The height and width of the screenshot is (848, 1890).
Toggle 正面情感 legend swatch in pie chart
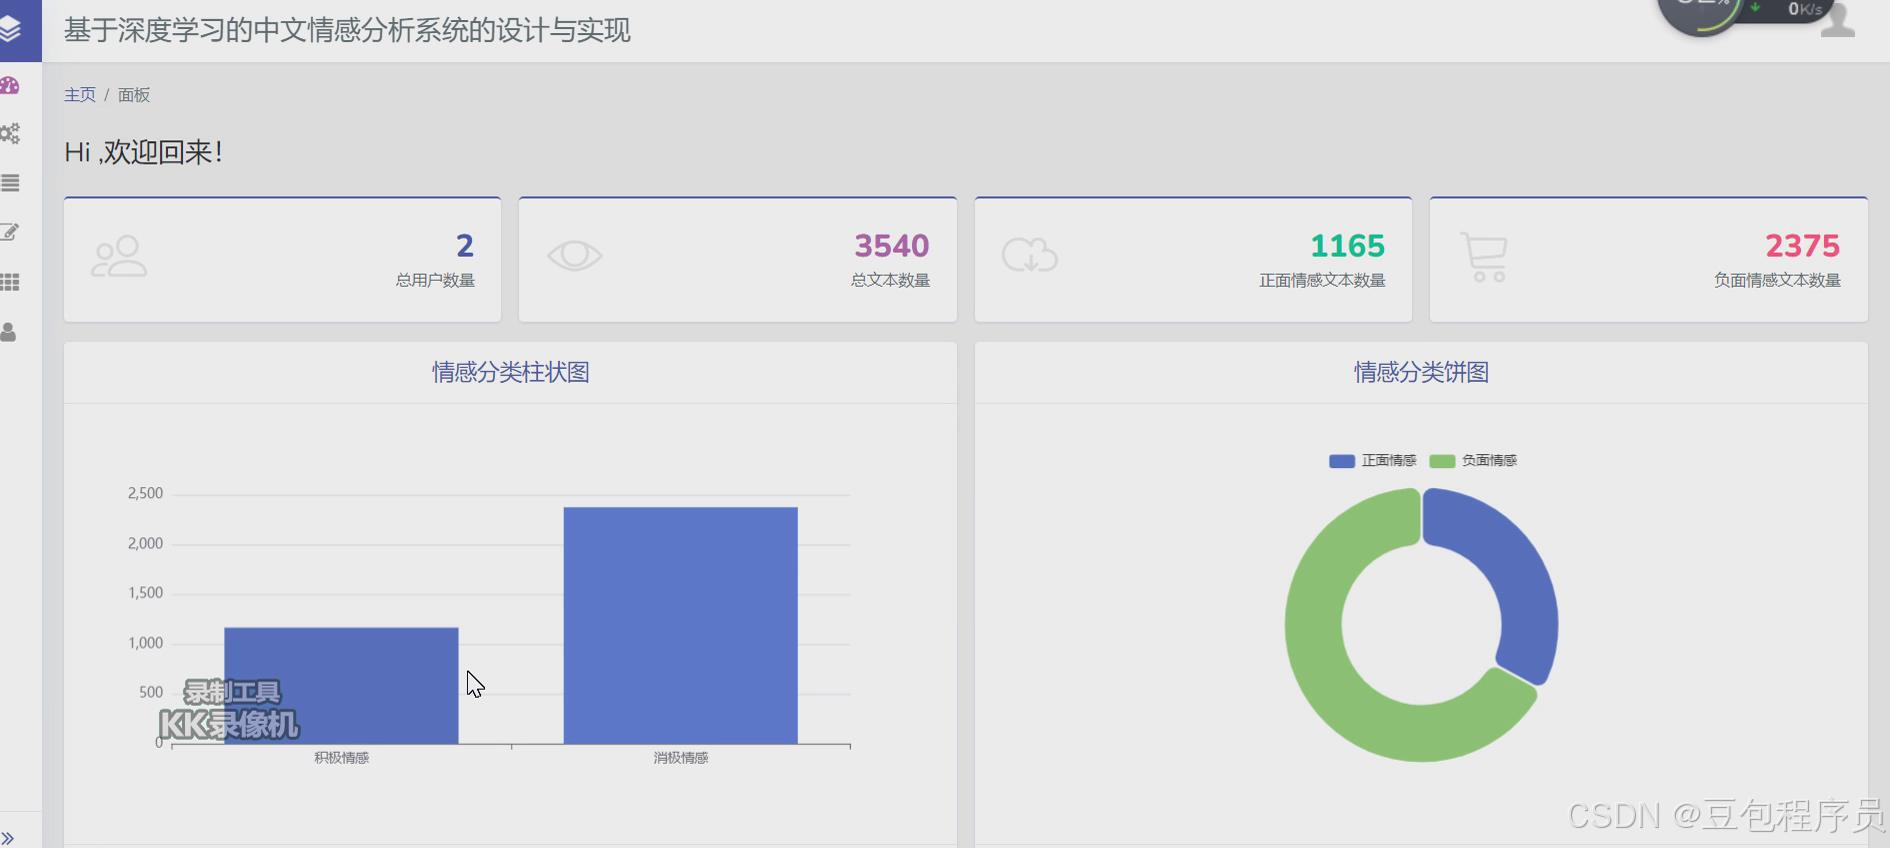1342,461
